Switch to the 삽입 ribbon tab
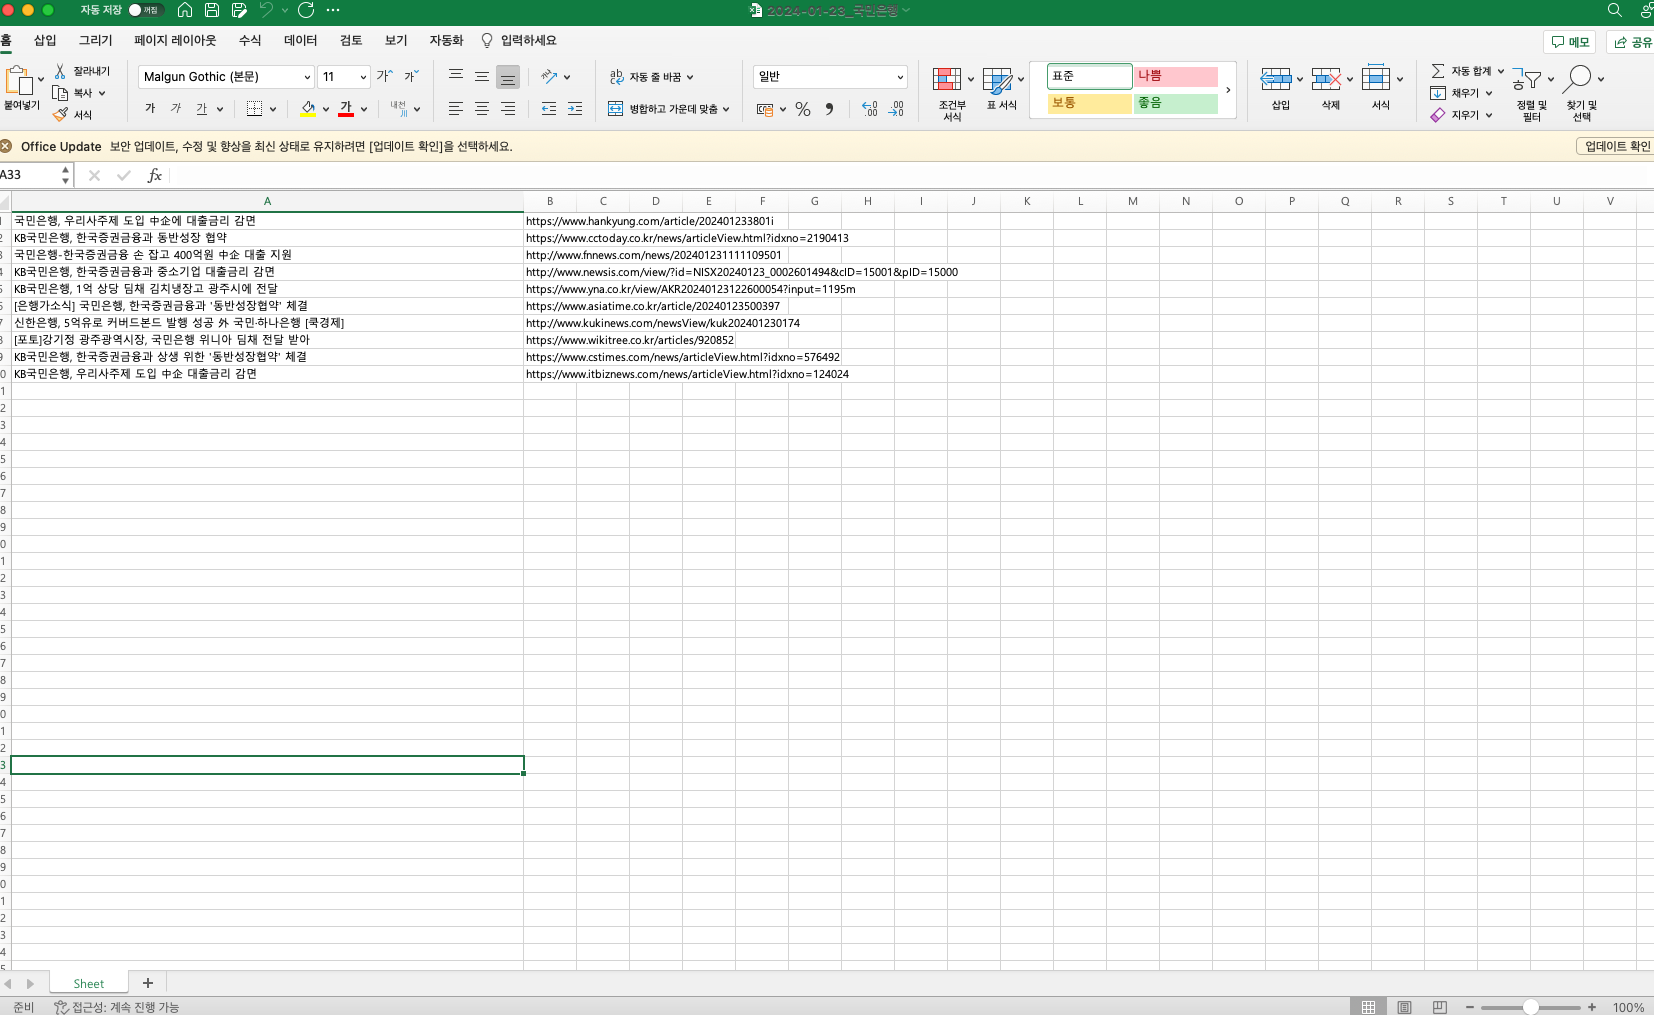Screen dimensions: 1654x1015 (45, 40)
